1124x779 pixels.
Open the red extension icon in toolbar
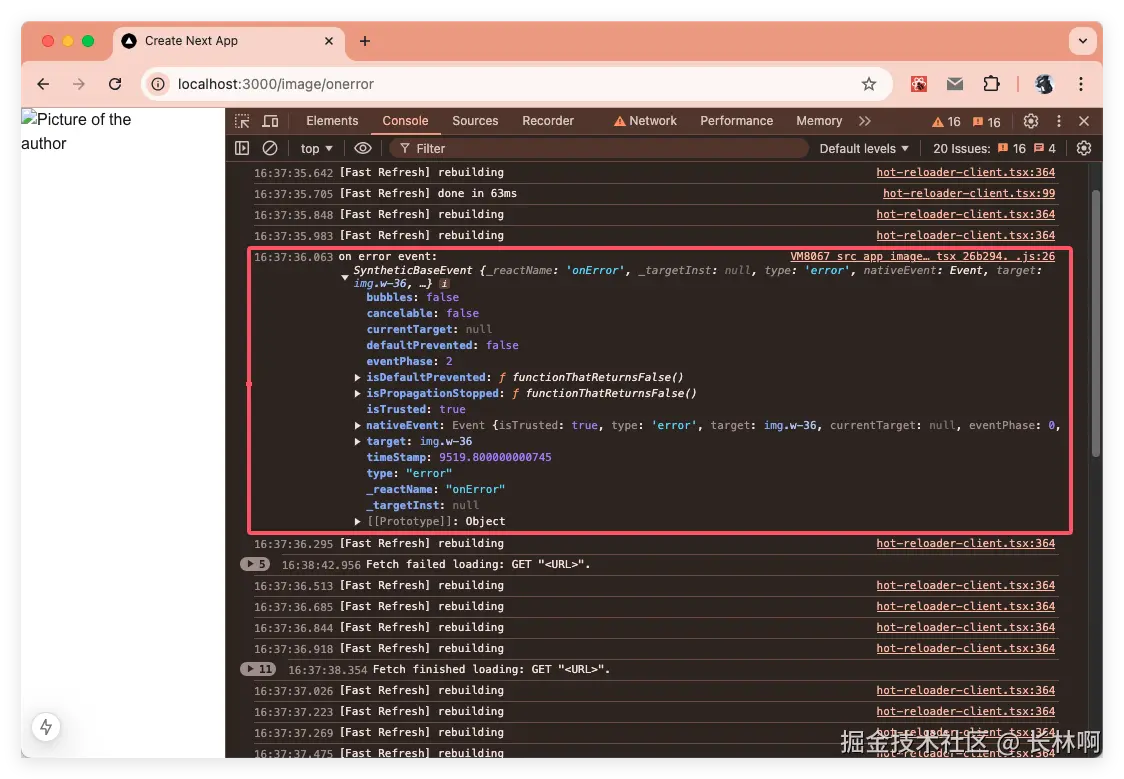coord(919,84)
